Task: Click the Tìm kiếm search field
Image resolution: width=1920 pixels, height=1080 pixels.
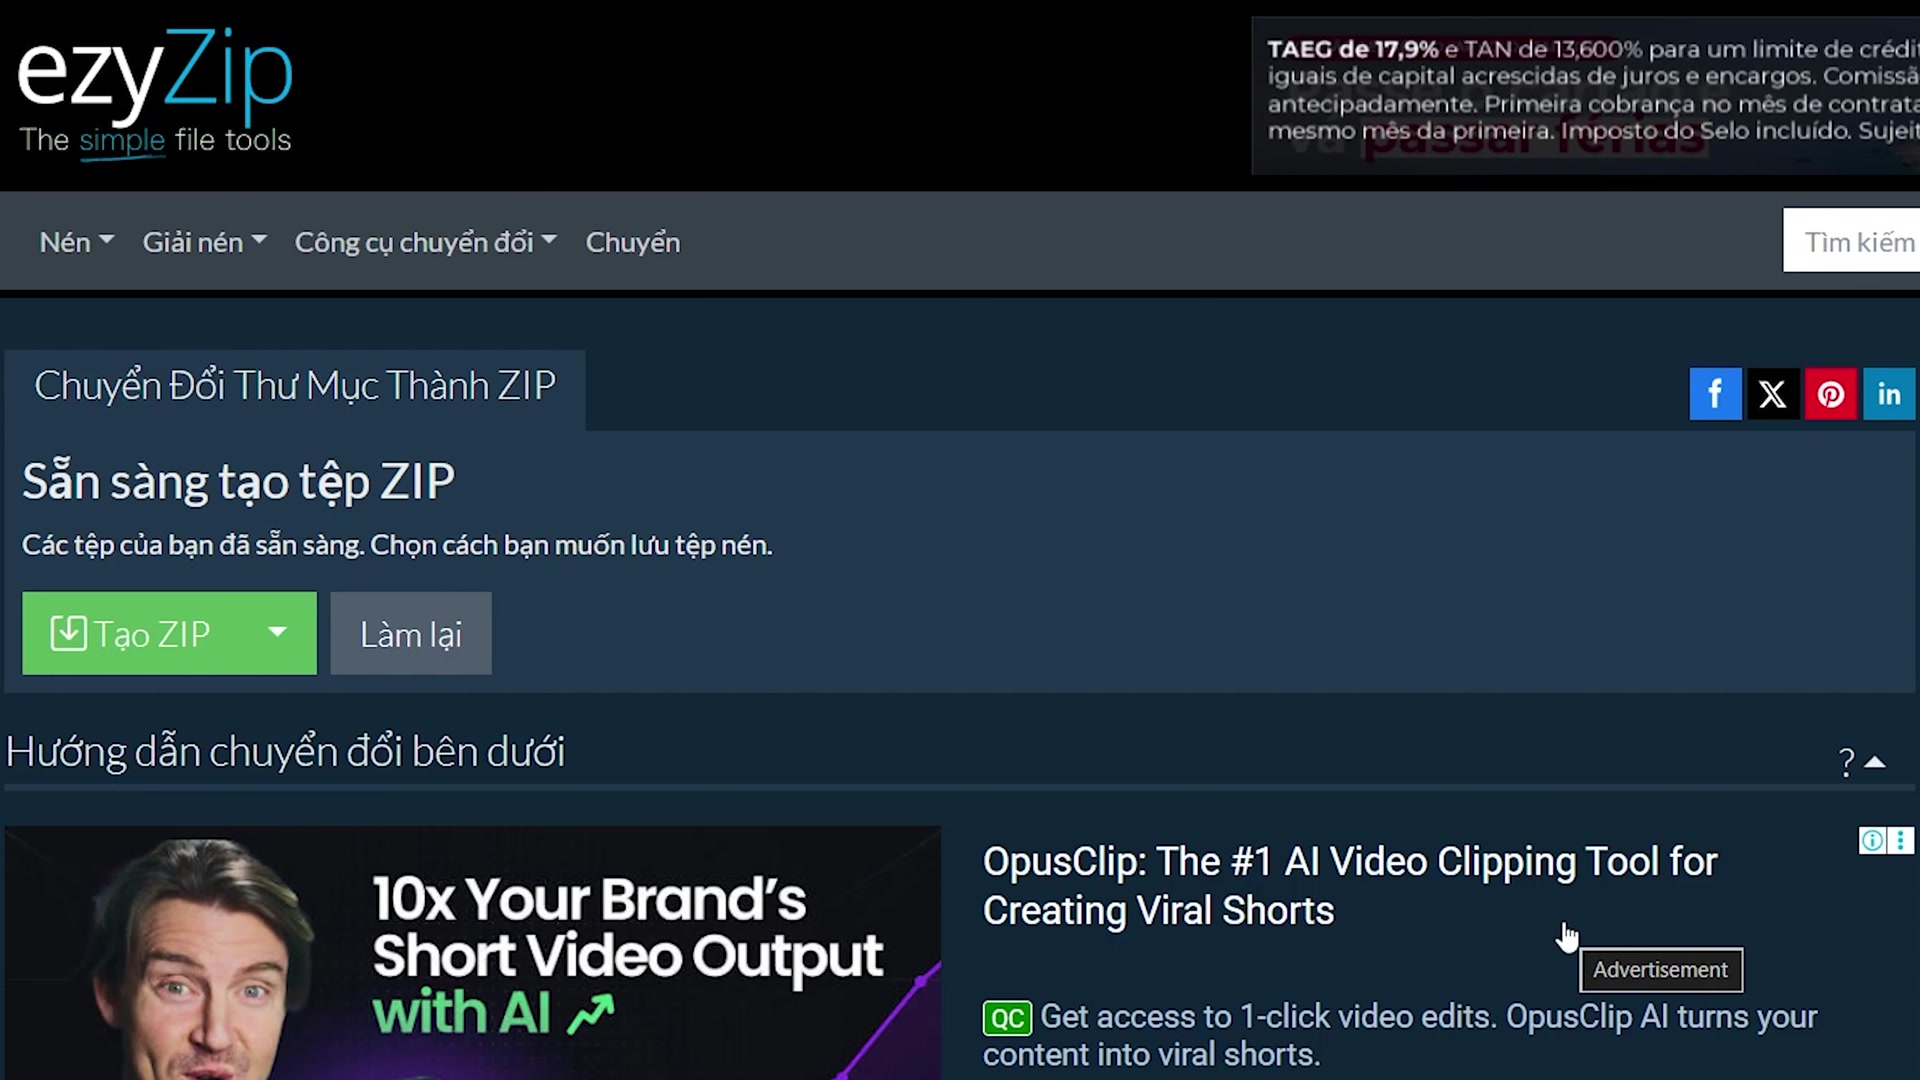Action: coord(1855,242)
